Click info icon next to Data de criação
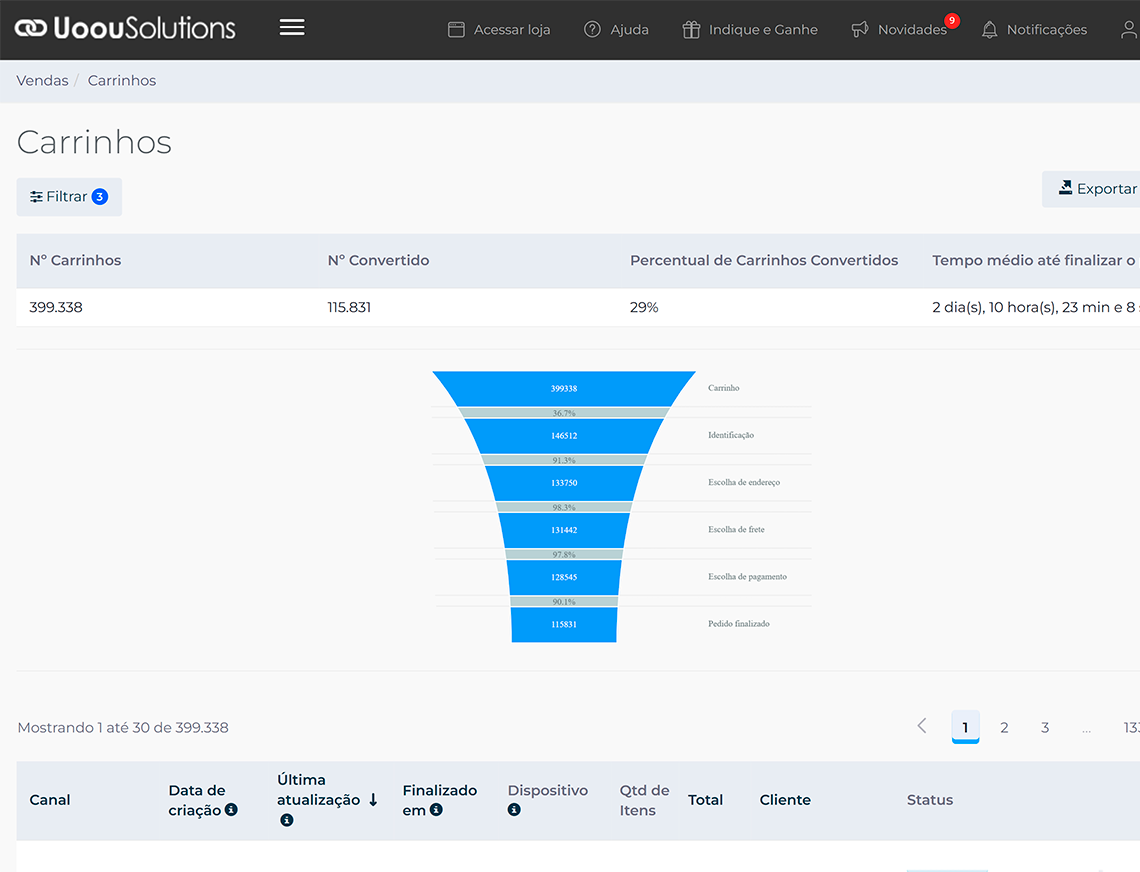 coord(232,810)
